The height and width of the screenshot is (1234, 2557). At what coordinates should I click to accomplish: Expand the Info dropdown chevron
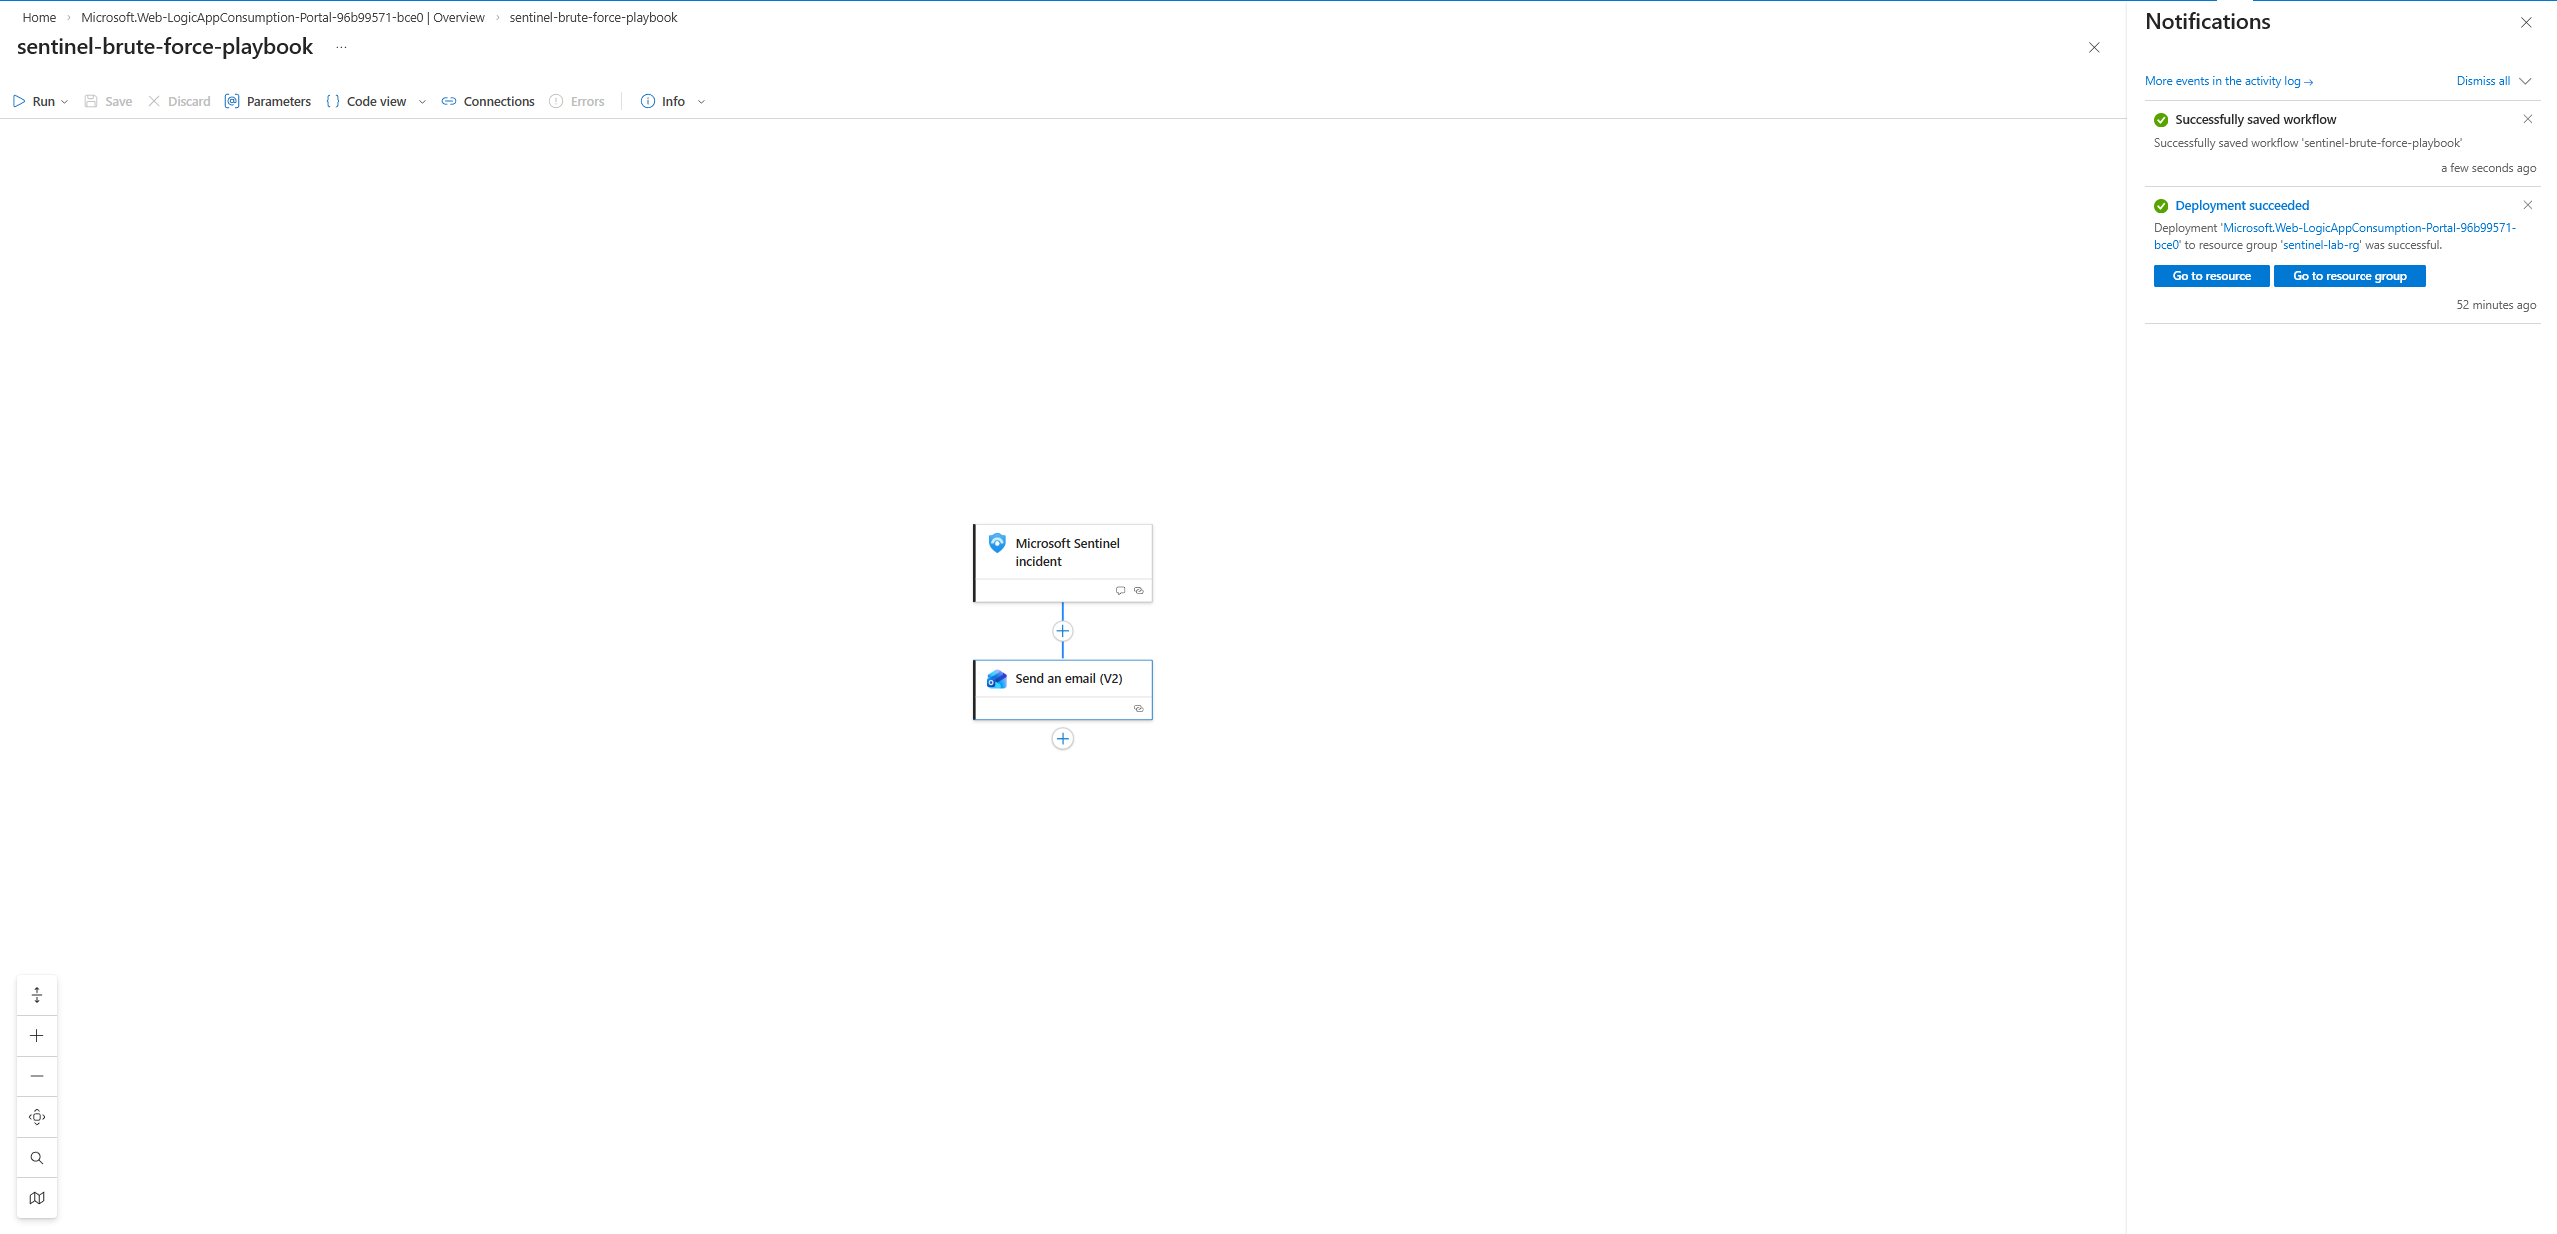tap(701, 102)
